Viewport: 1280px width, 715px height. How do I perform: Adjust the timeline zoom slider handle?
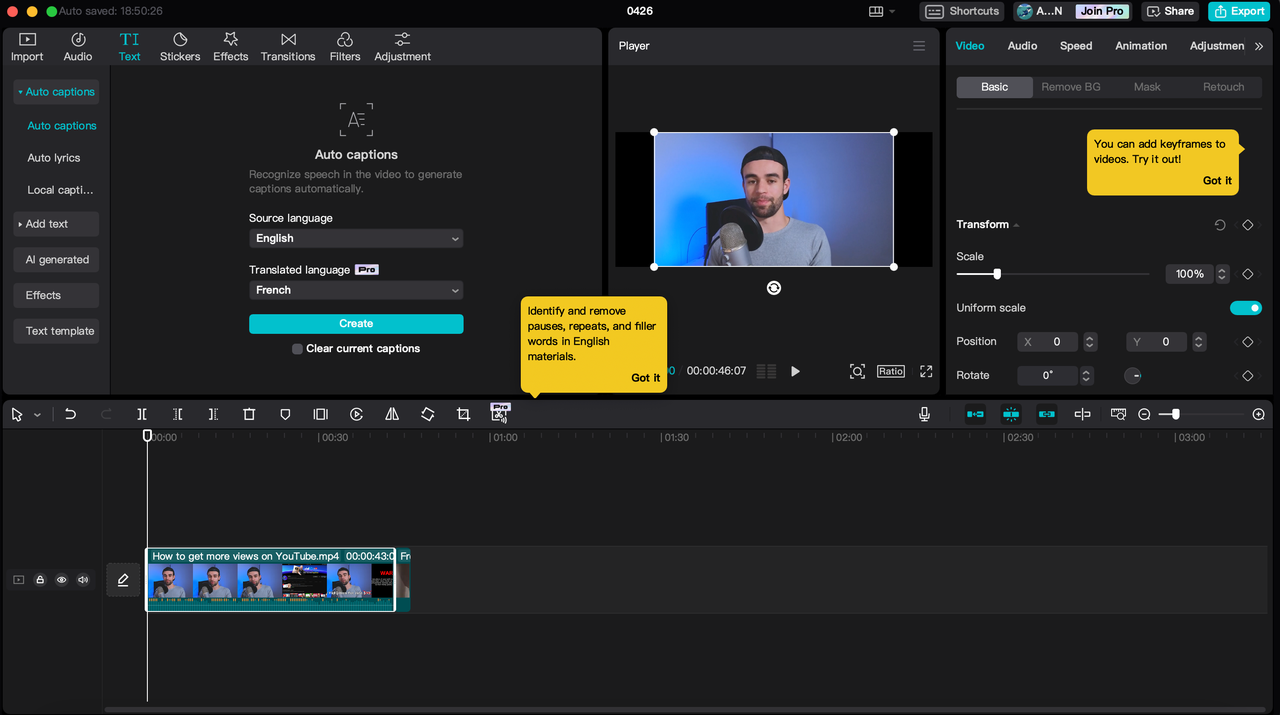point(1176,414)
